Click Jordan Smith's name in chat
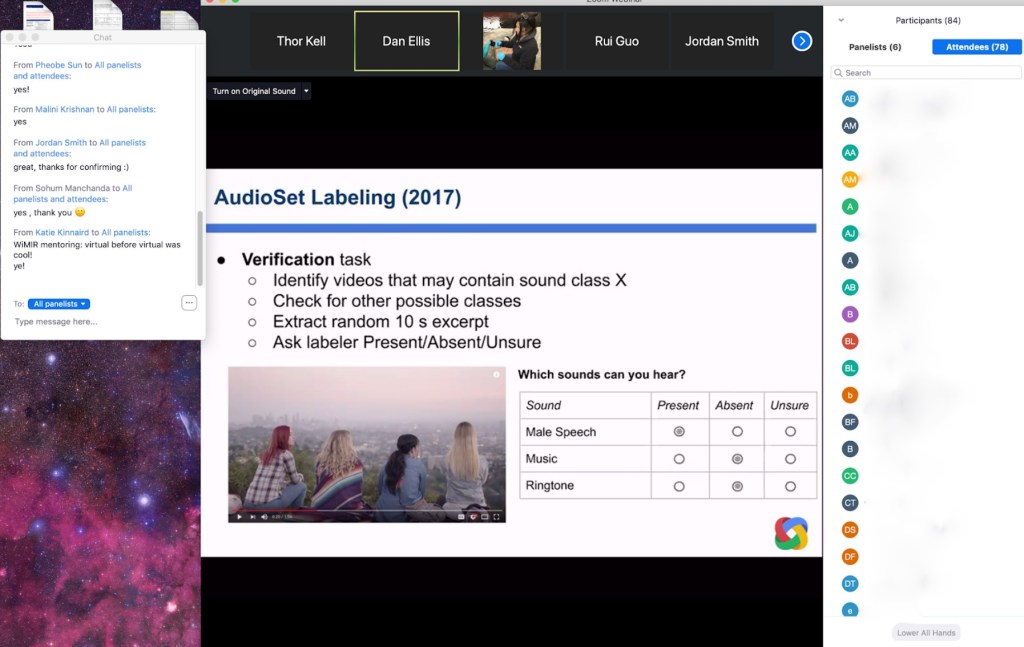 (x=61, y=142)
